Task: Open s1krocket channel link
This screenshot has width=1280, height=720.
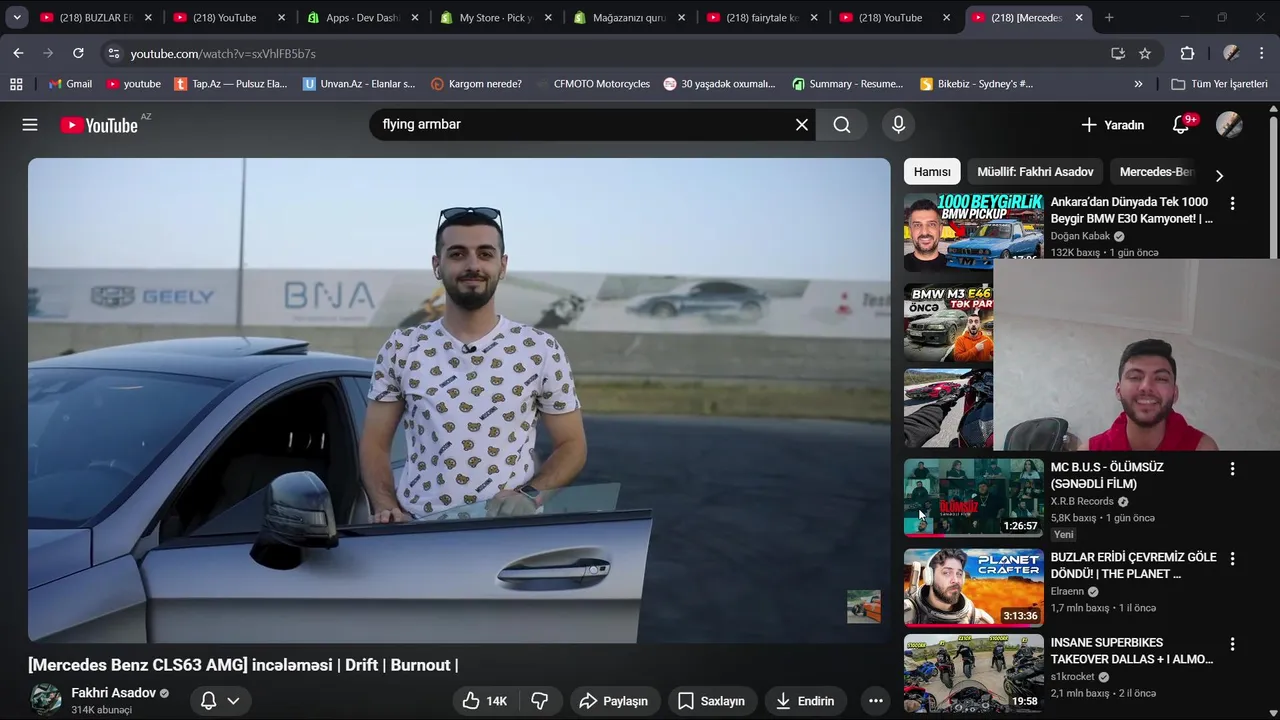Action: (1073, 676)
